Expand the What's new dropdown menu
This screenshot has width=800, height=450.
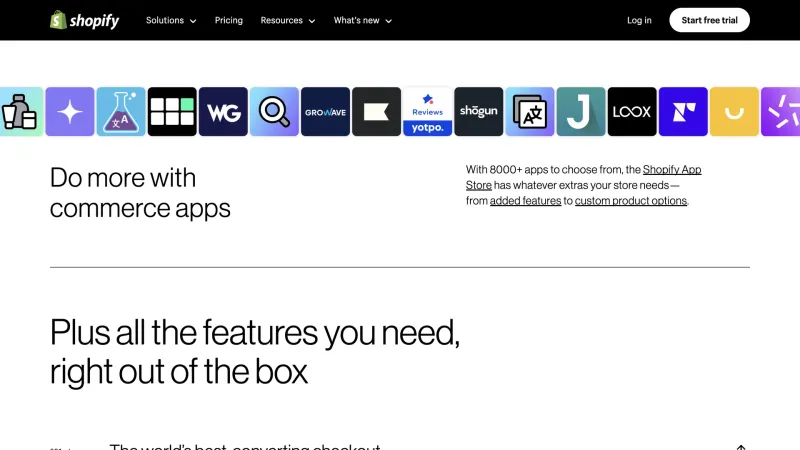(x=362, y=20)
